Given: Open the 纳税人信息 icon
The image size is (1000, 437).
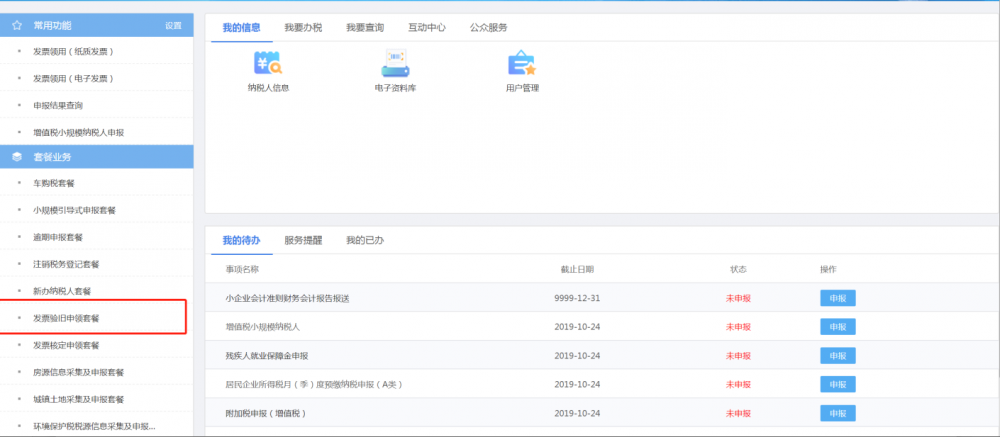Looking at the screenshot, I should coord(268,66).
